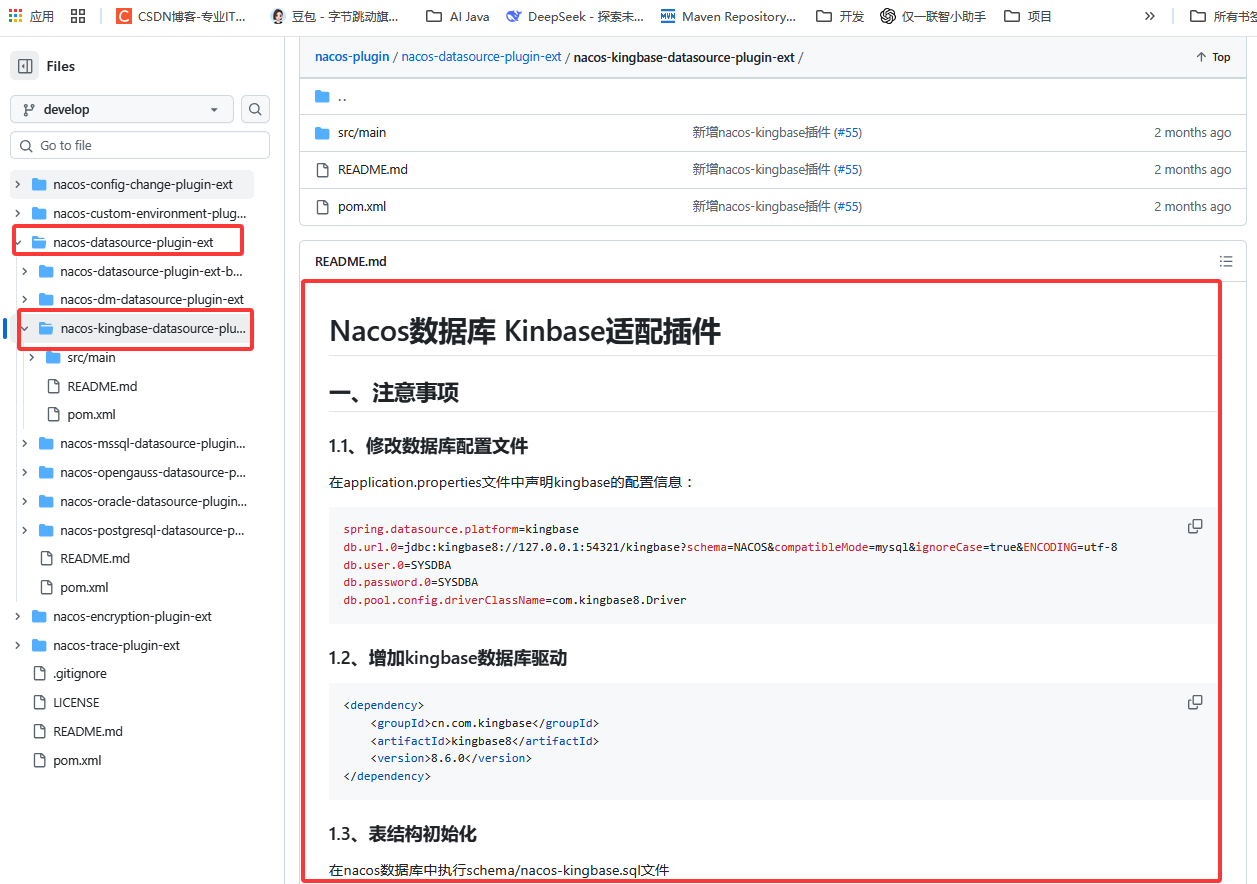Open #55 link in README.md row
The width and height of the screenshot is (1257, 884).
point(848,169)
